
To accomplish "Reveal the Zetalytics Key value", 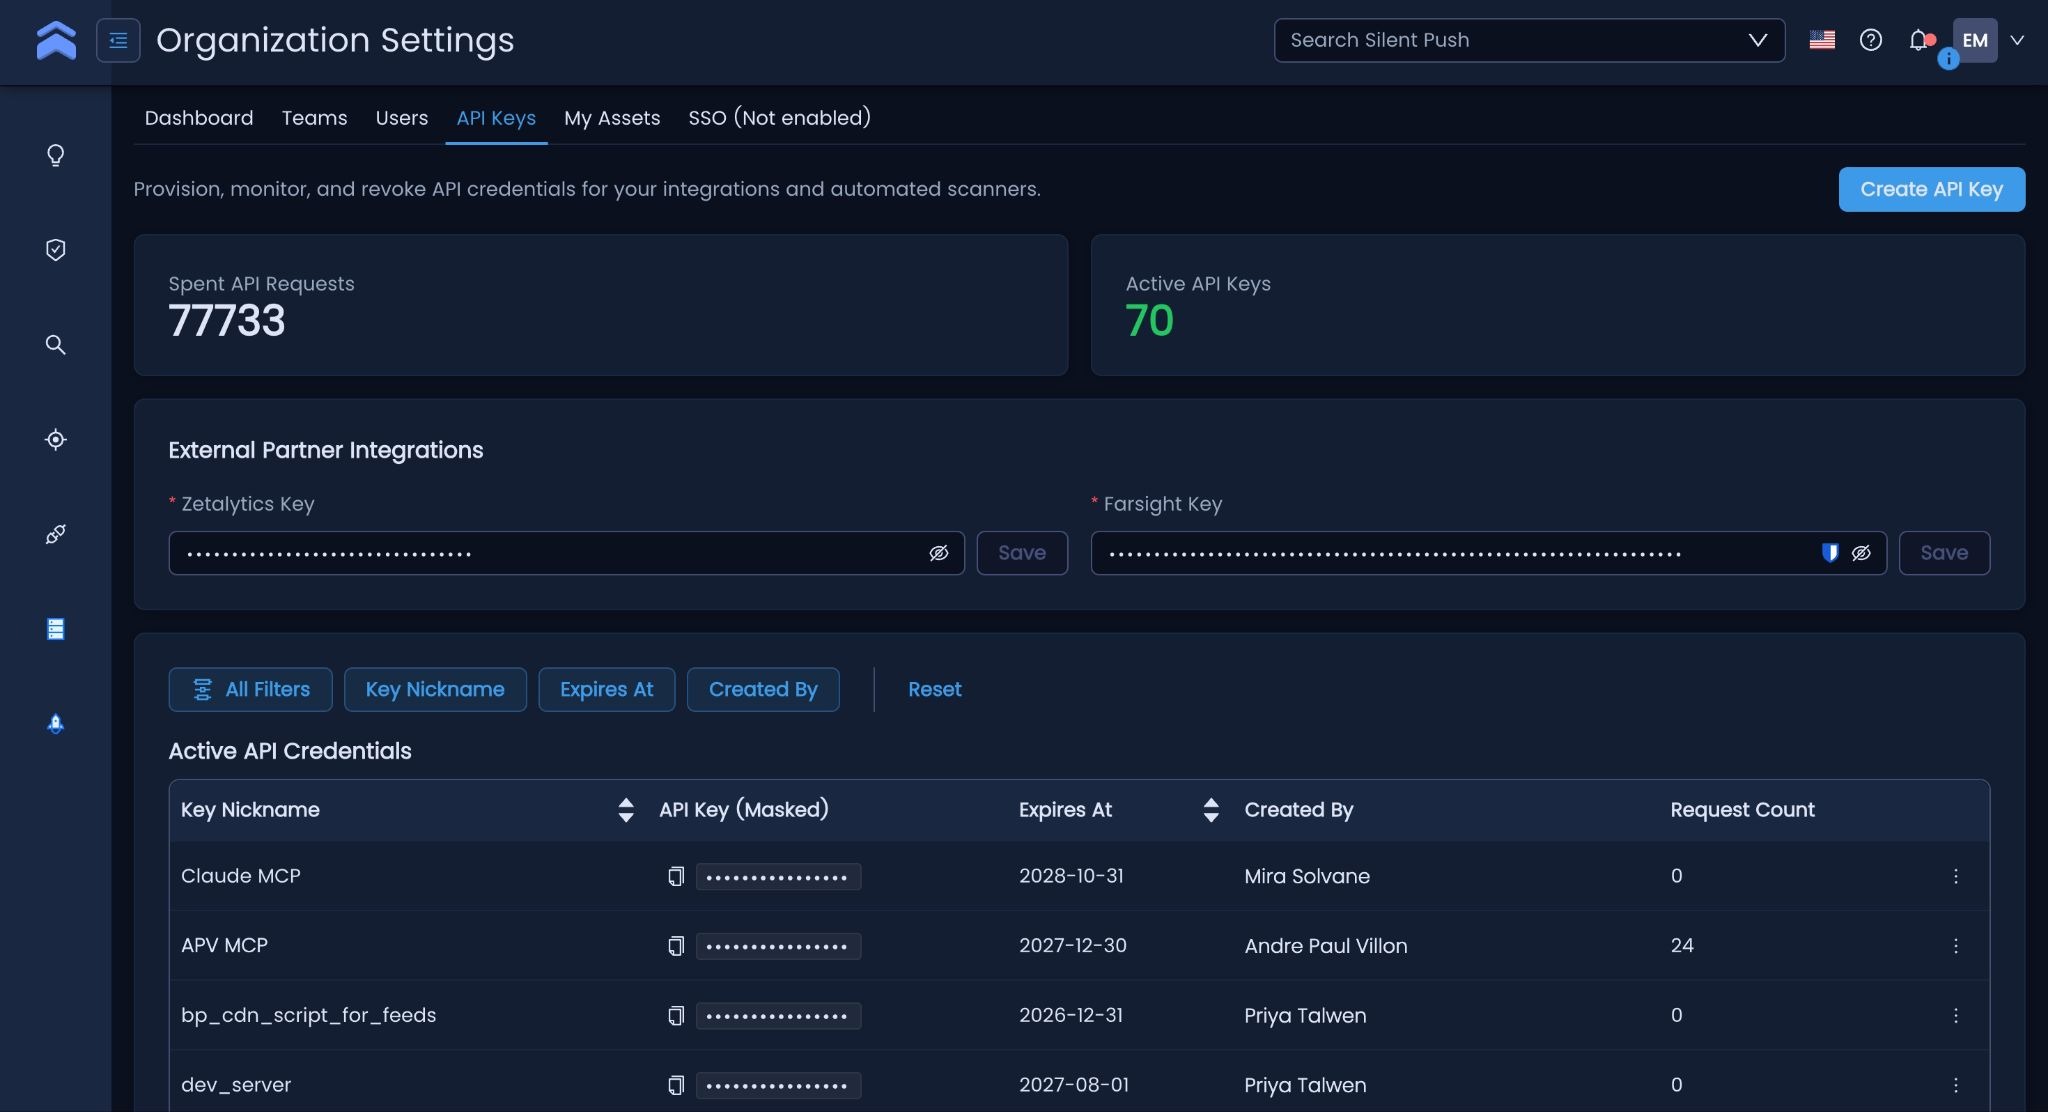I will coord(939,553).
